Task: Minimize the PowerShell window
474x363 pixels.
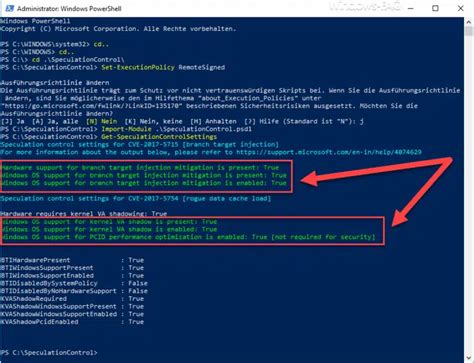Action: [x=411, y=8]
